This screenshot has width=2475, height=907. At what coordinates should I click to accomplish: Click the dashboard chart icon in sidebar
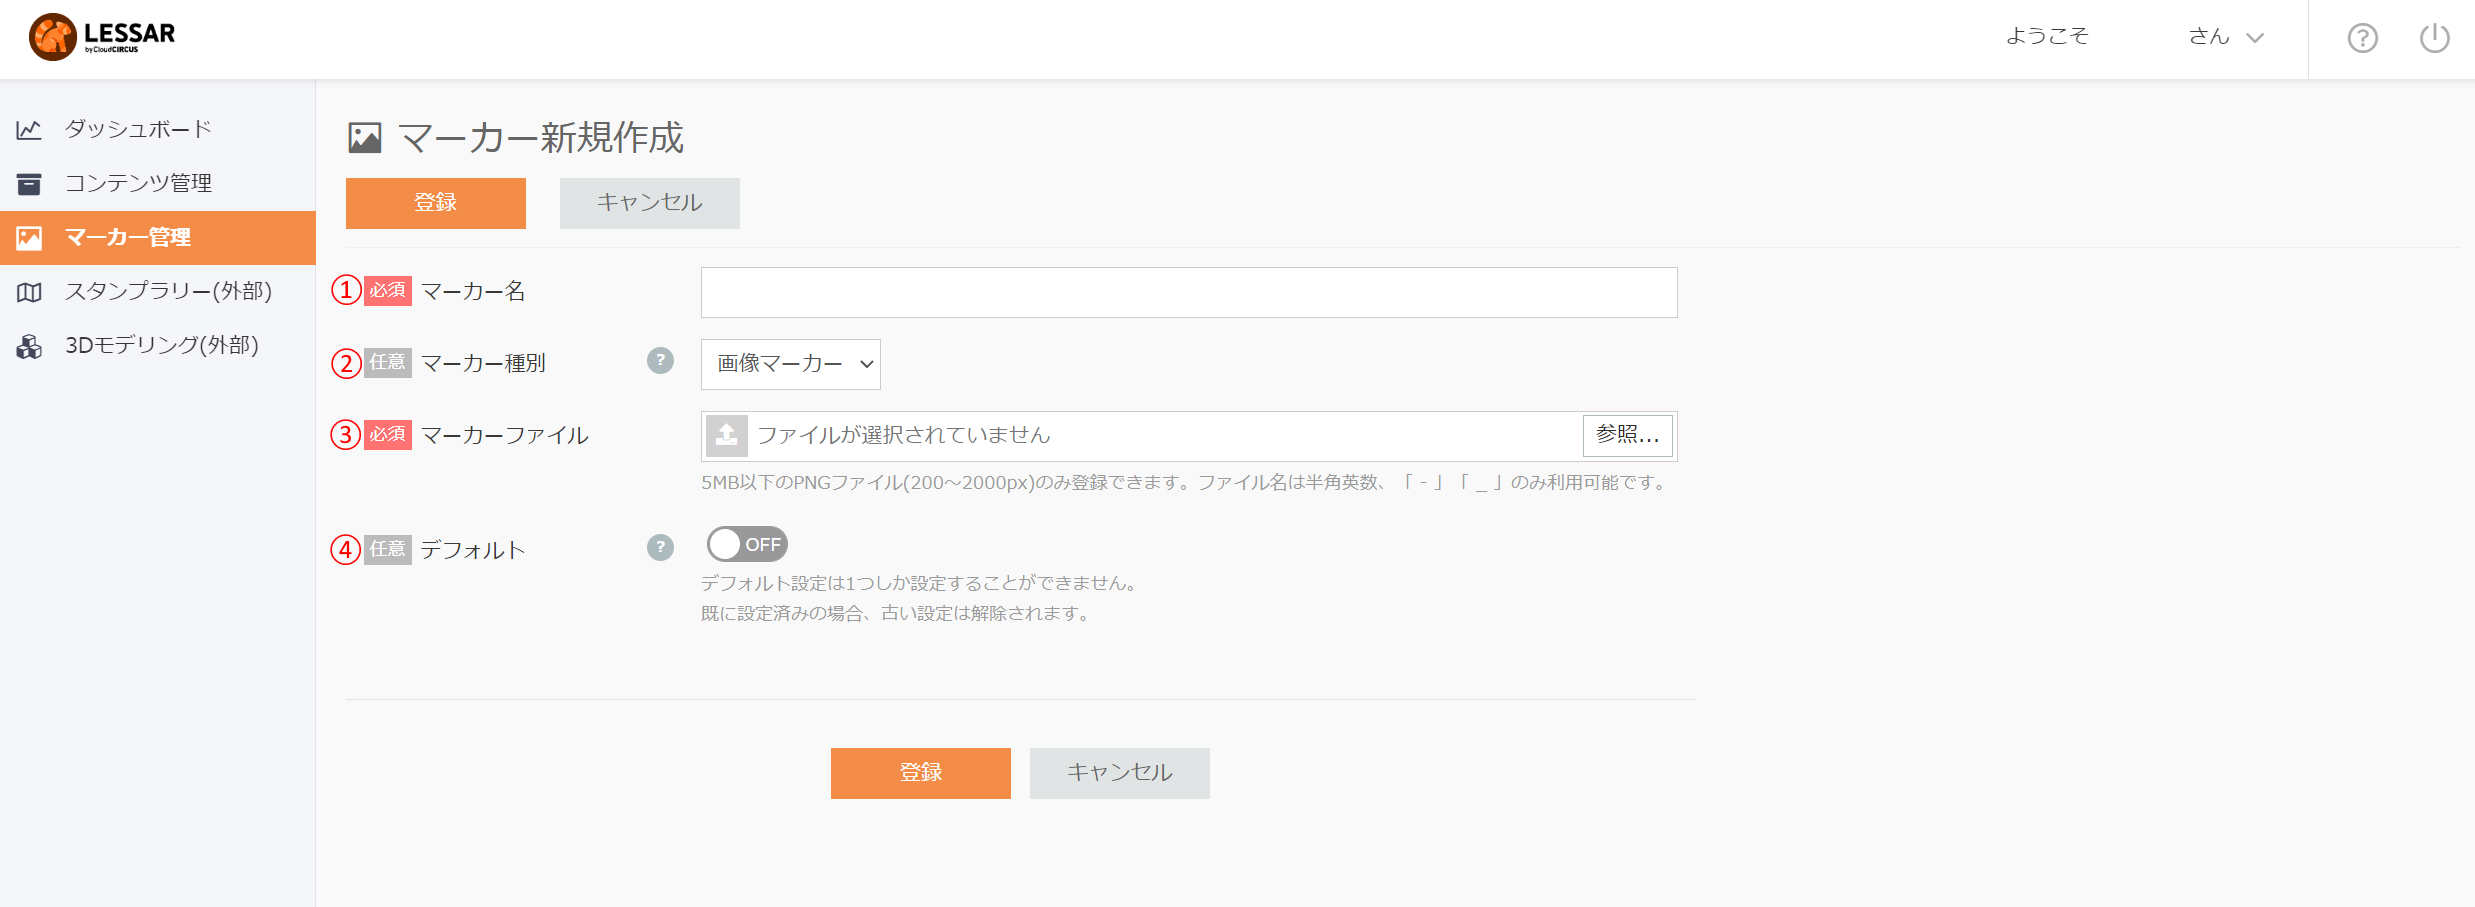(29, 129)
